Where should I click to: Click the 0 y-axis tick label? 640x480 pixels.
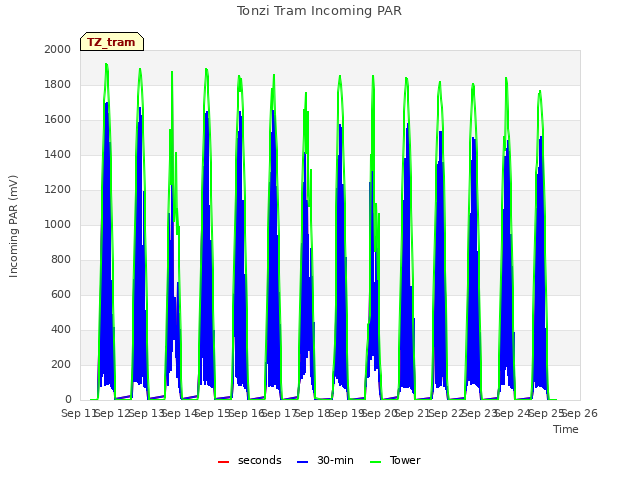click(x=68, y=400)
